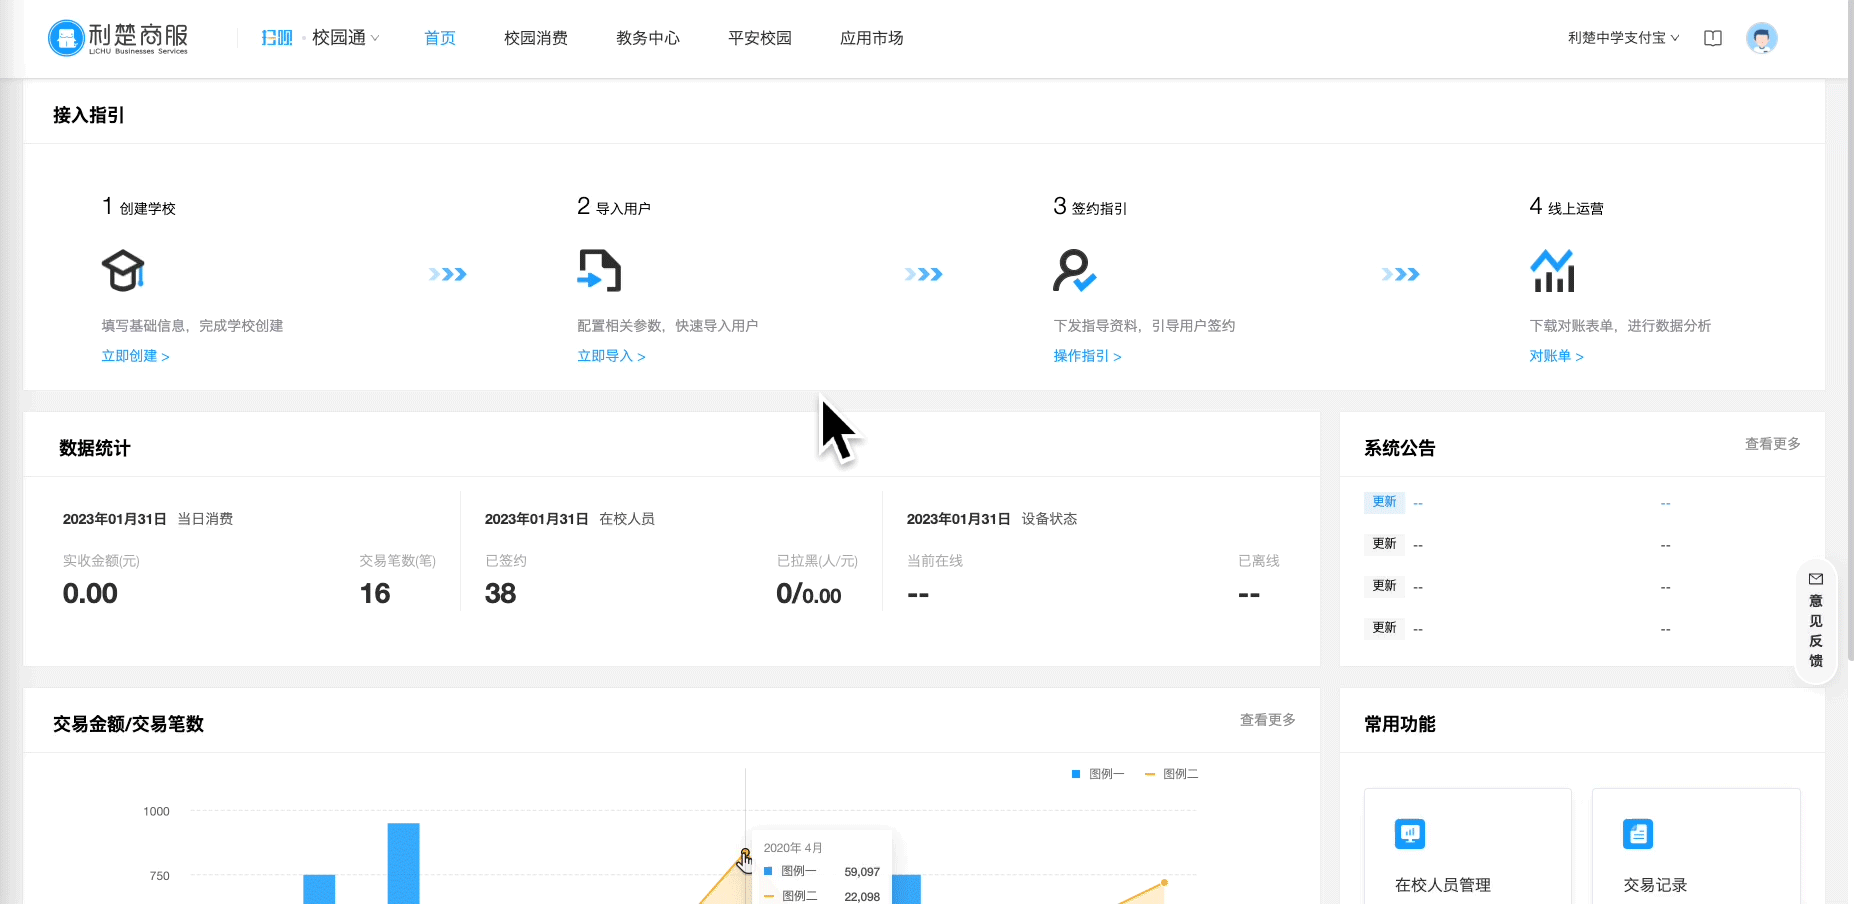Screen dimensions: 1854x904
Task: Open the help manual book icon
Action: (x=1713, y=38)
